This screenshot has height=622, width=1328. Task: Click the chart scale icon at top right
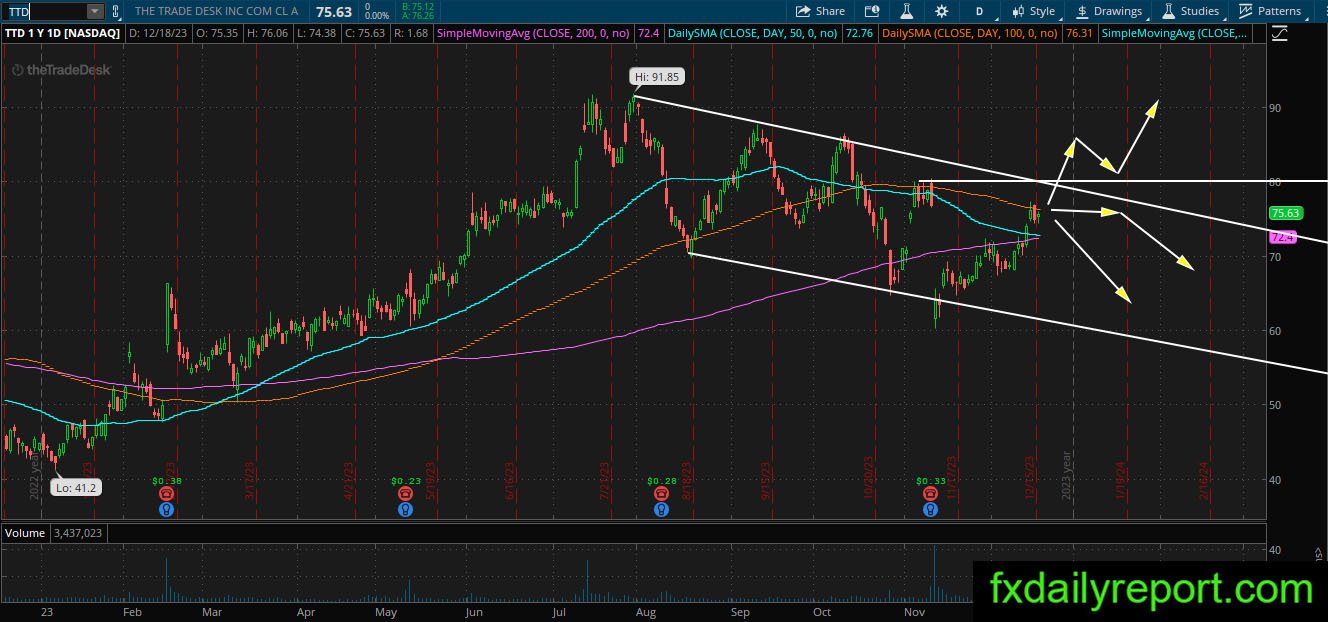1280,33
